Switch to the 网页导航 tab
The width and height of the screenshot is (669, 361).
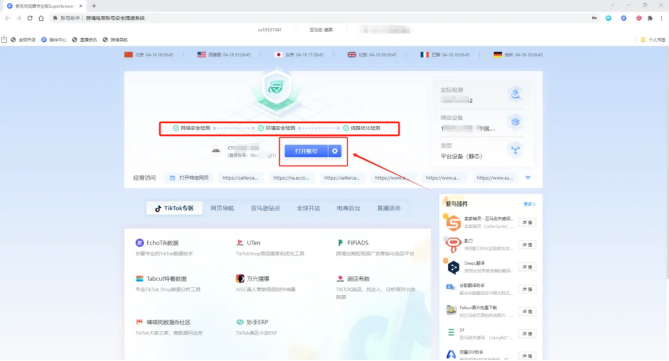pos(222,208)
